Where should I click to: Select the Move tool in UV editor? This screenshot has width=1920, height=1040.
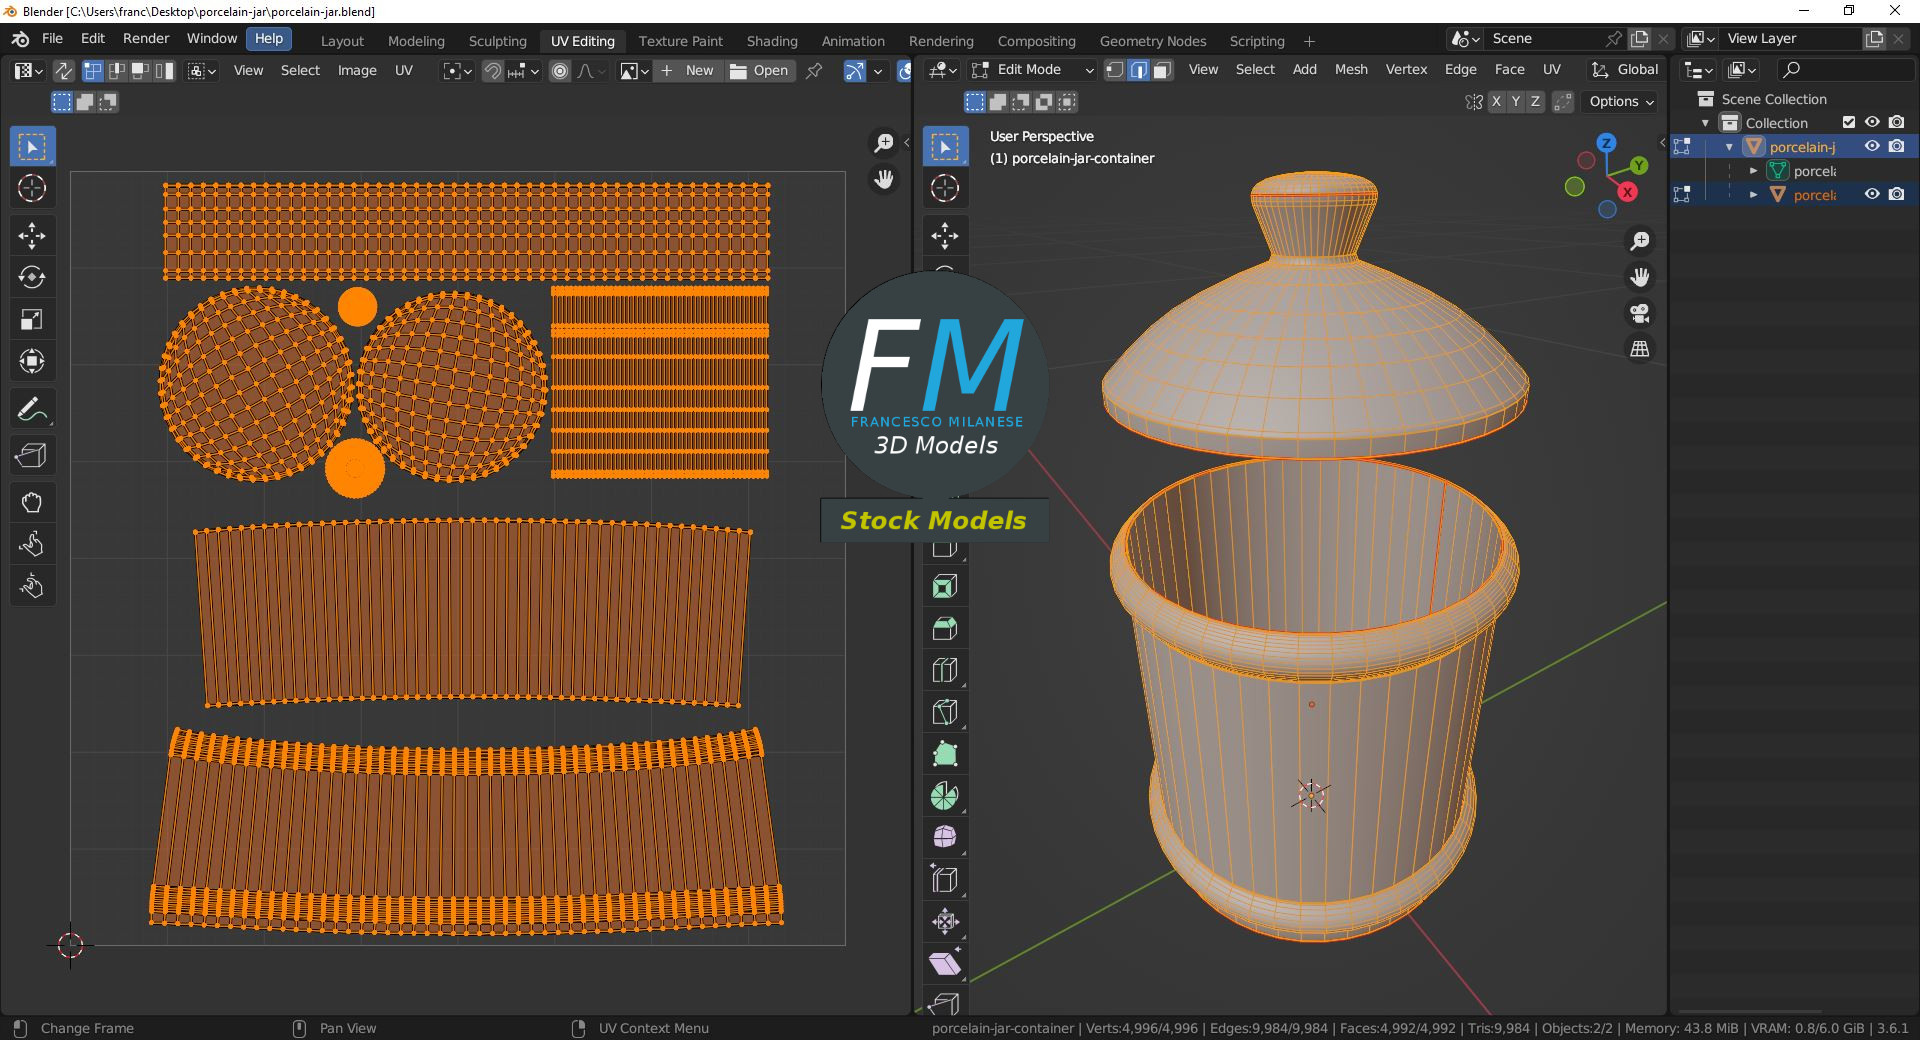(x=32, y=236)
